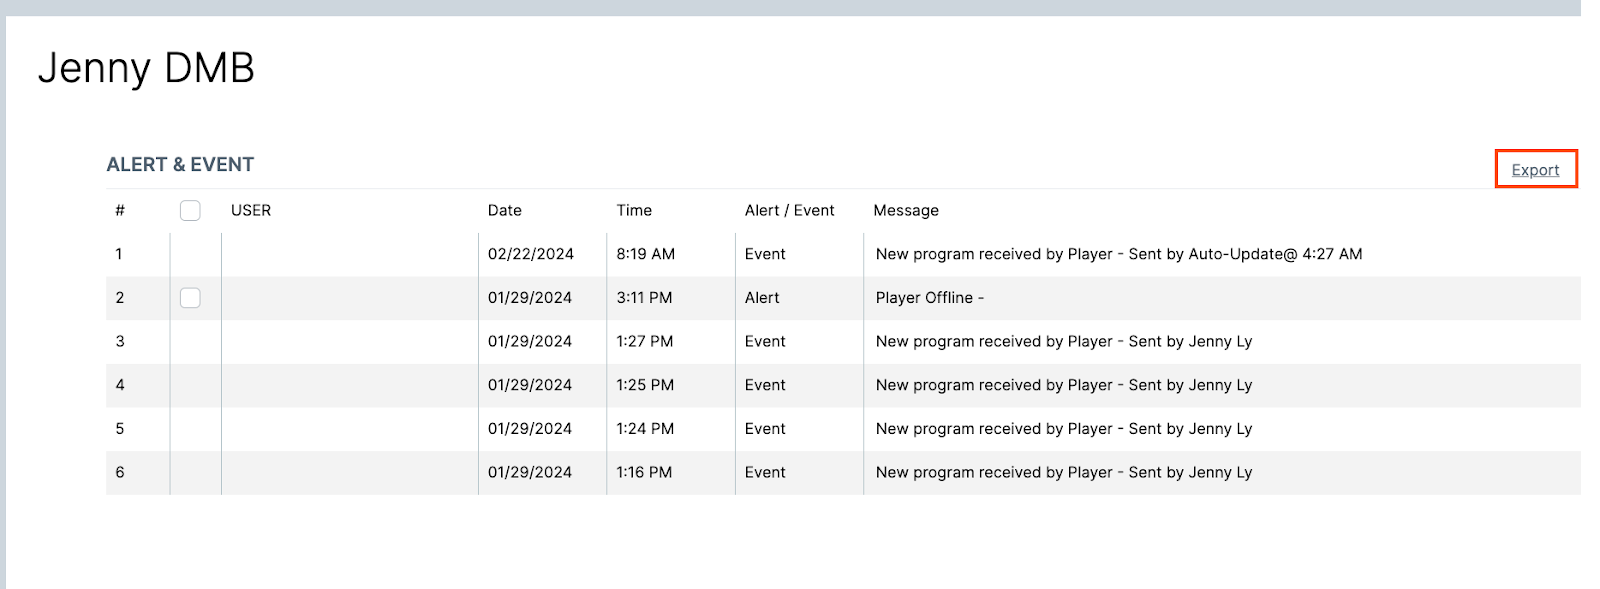The height and width of the screenshot is (589, 1600).
Task: Click the 02/22/2024 date cell
Action: 530,254
